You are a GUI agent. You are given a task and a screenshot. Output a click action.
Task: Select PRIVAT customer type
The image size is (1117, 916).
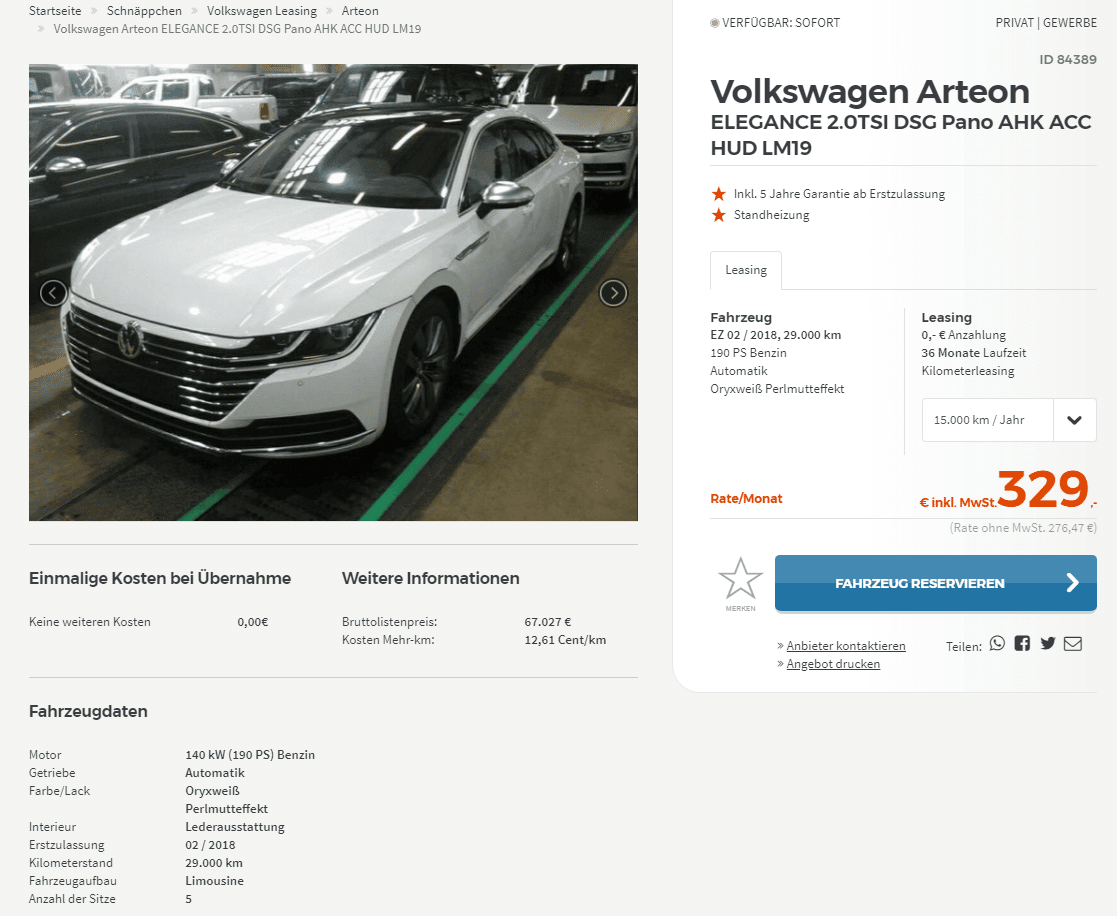[x=1014, y=23]
